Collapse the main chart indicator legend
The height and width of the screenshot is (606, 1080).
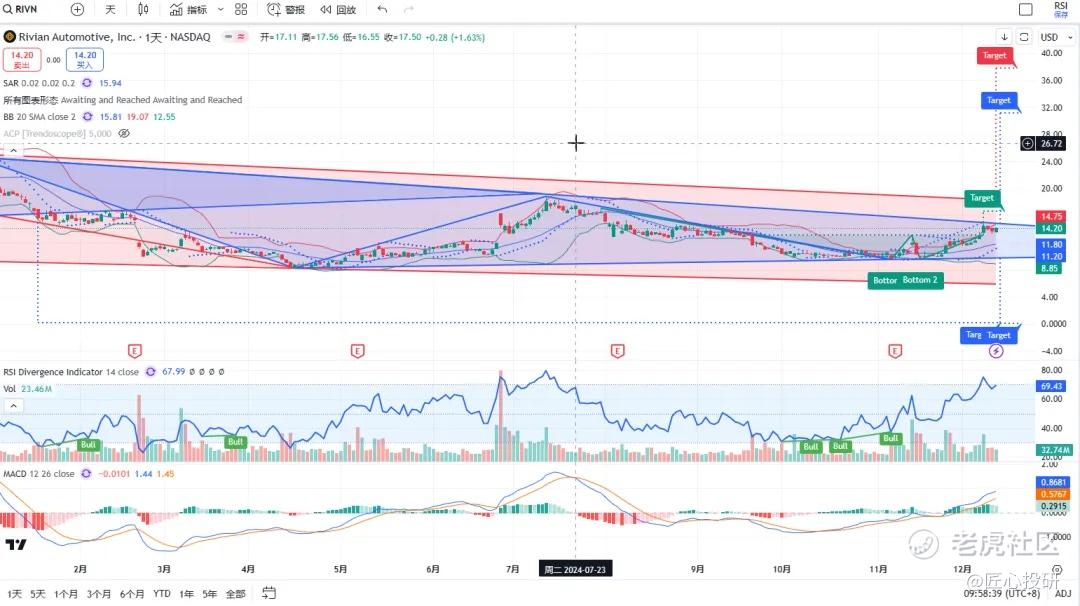pos(13,151)
